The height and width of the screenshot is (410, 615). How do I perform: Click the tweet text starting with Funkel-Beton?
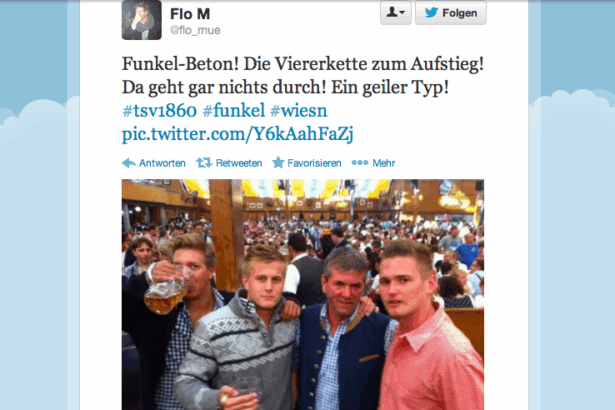pyautogui.click(x=303, y=75)
